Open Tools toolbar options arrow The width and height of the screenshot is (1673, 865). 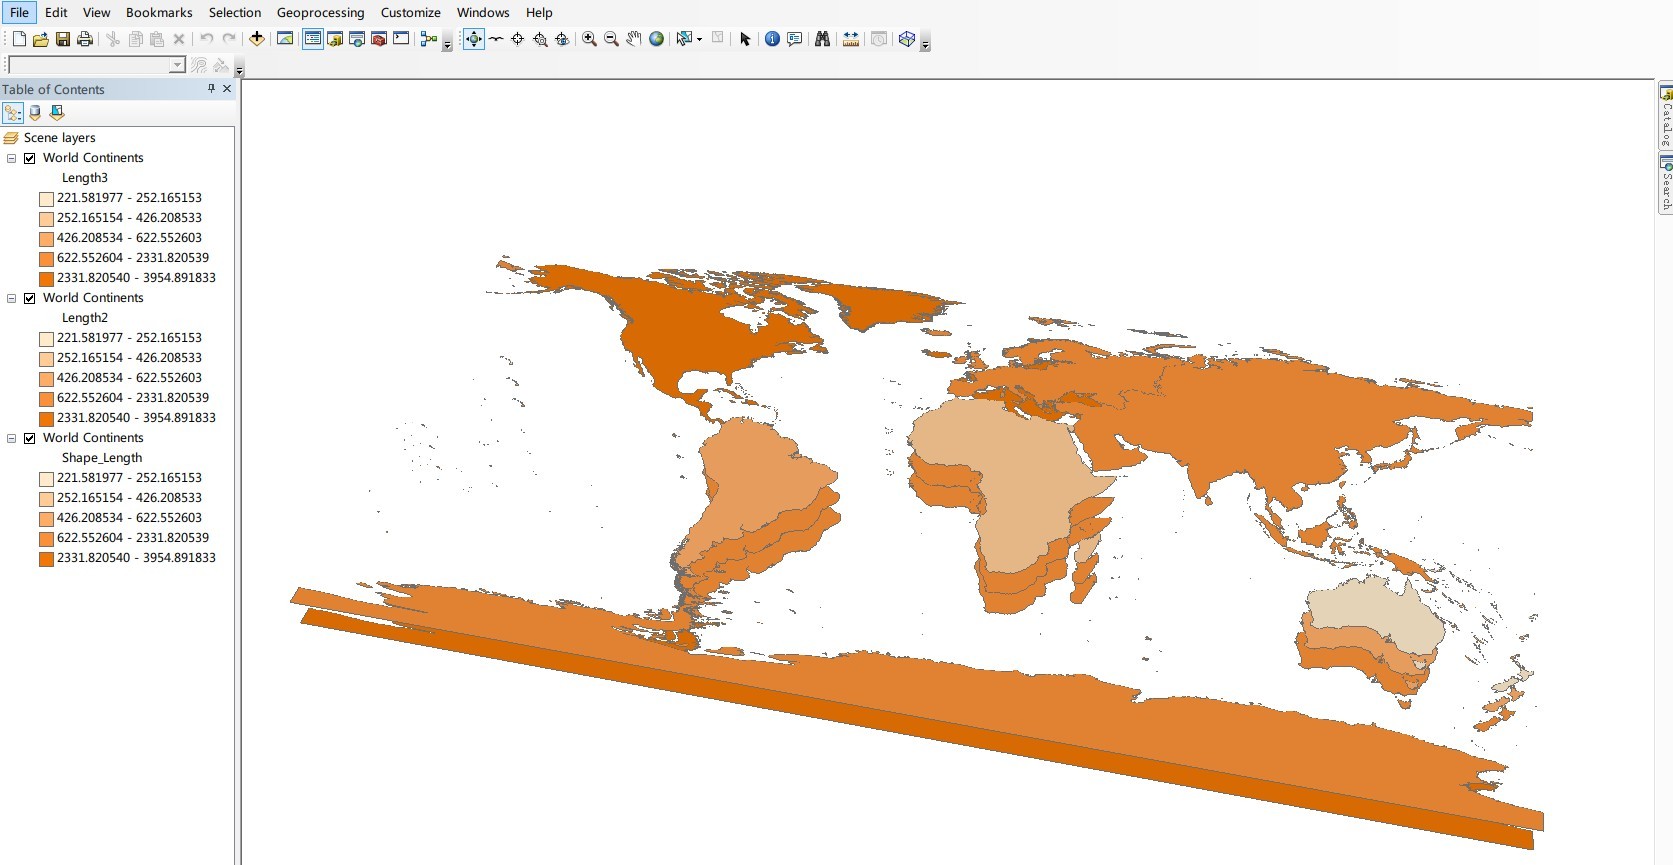pos(925,43)
